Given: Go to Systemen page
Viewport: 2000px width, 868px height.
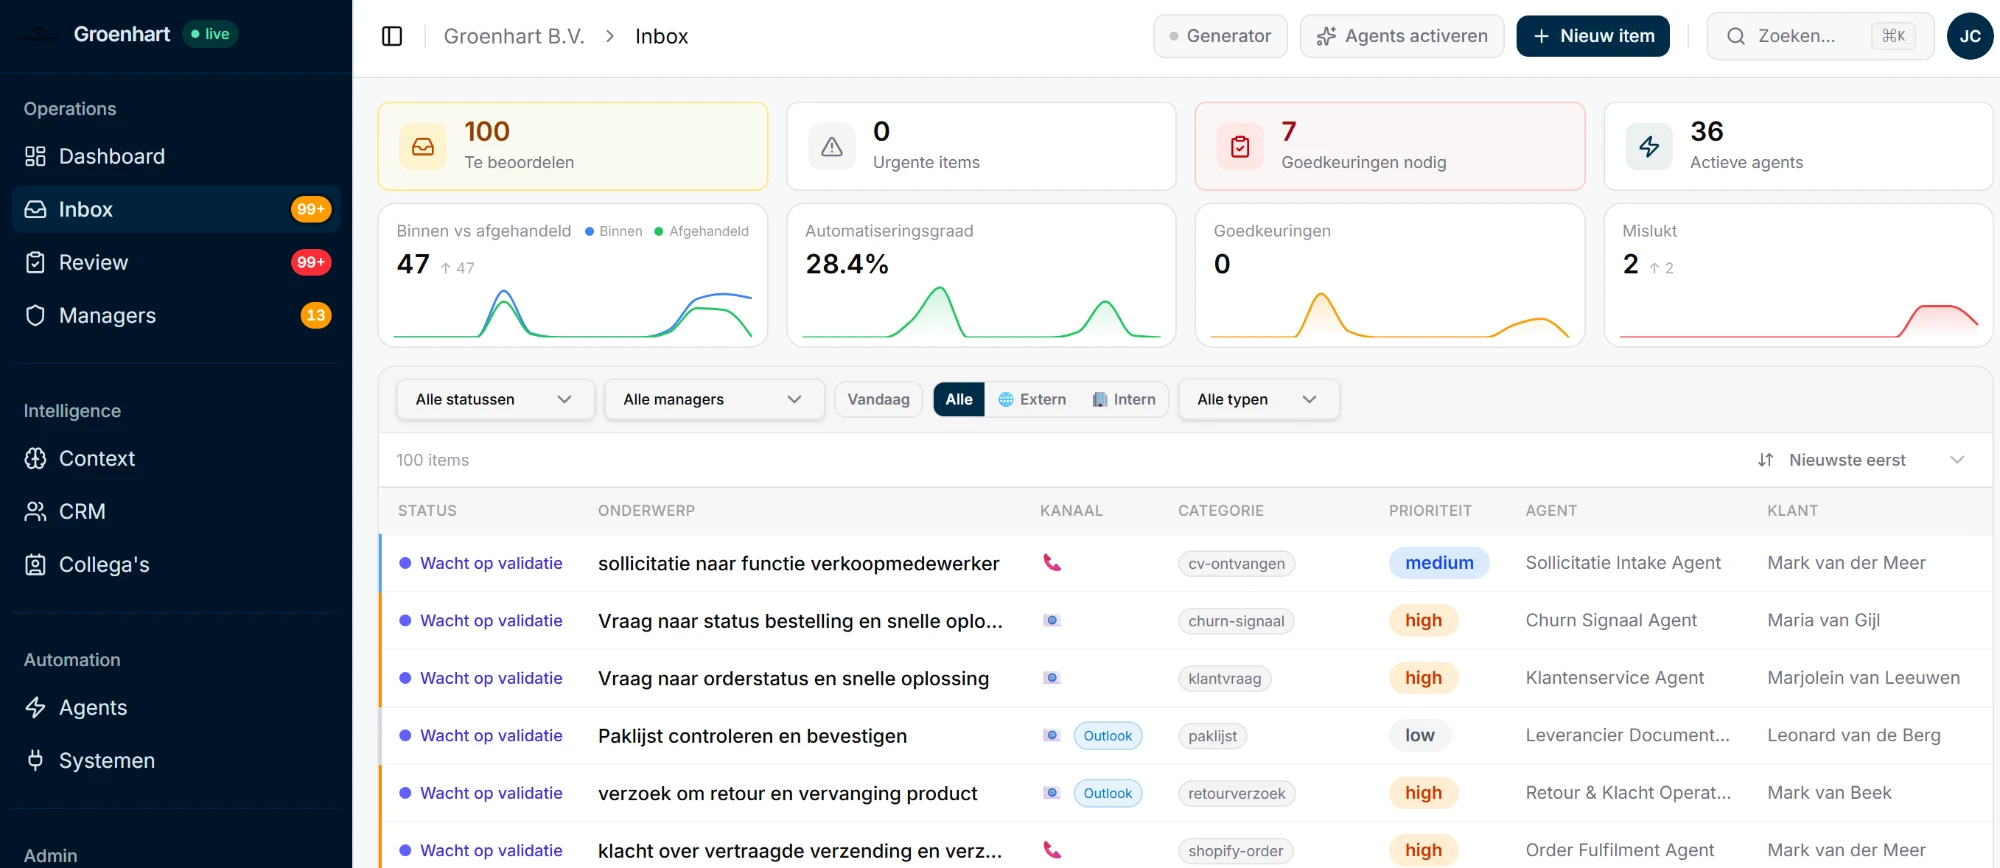Looking at the screenshot, I should click(176, 760).
